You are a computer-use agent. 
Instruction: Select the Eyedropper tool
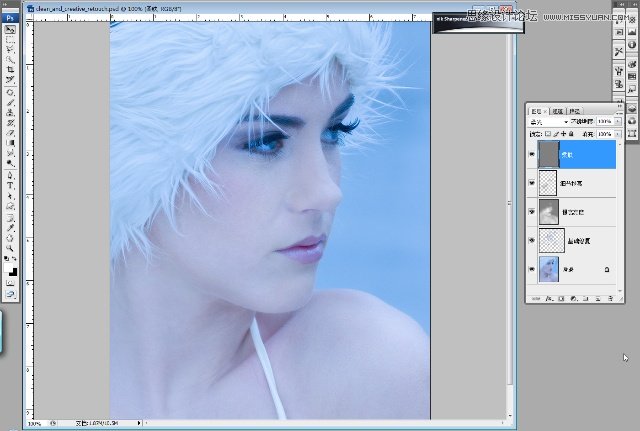(x=10, y=228)
